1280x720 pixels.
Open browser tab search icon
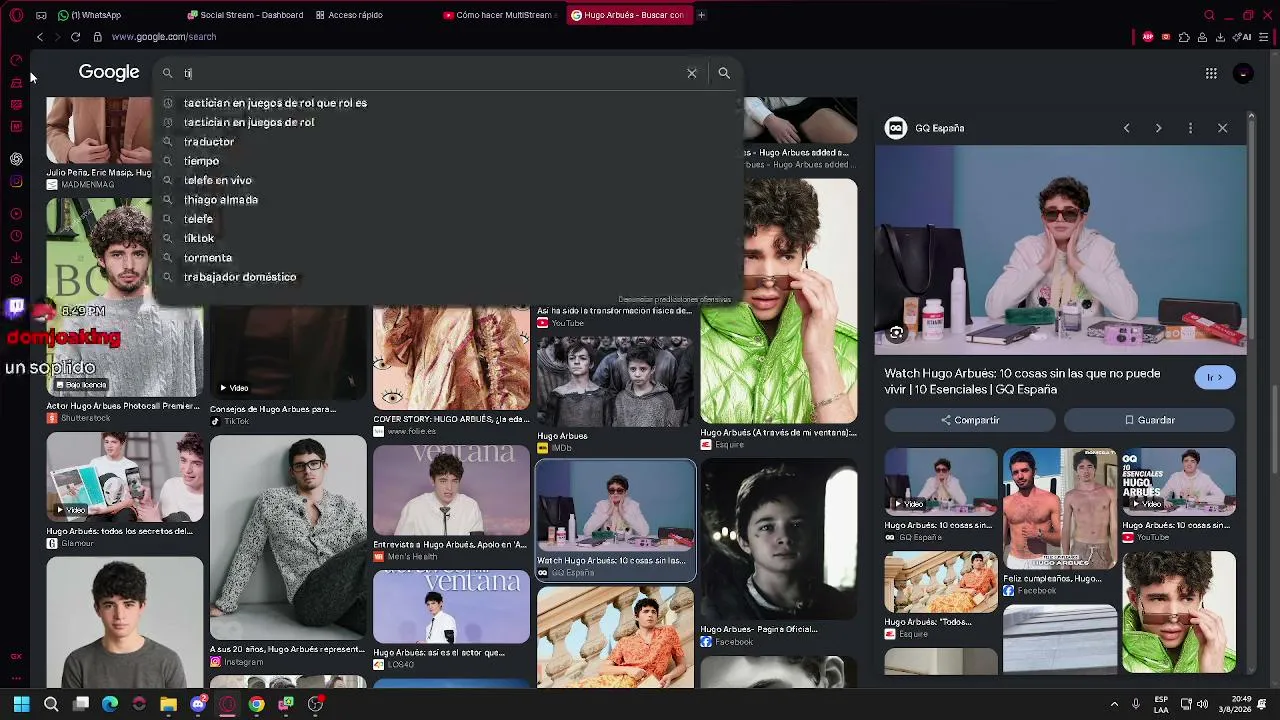tap(1209, 15)
